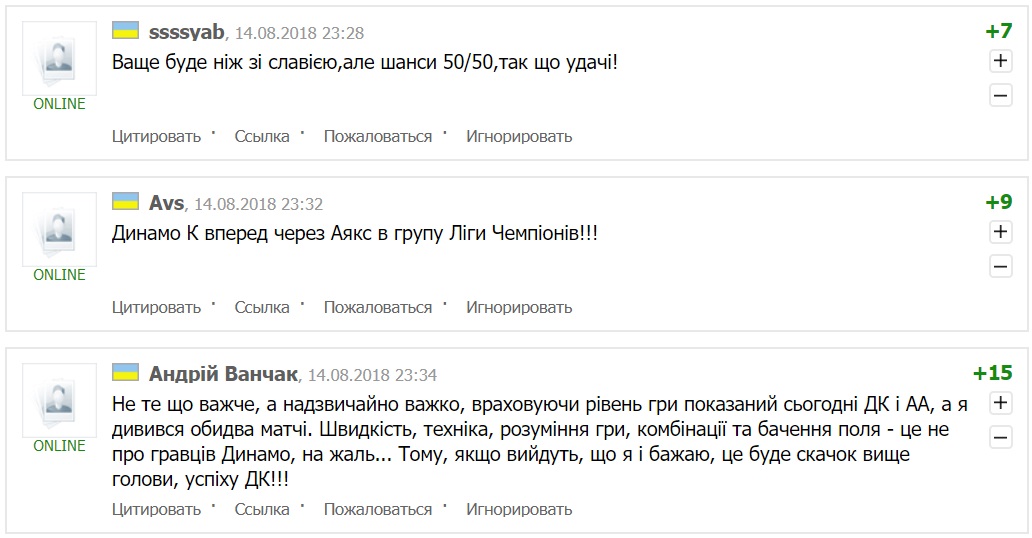Viewport: 1032px width, 538px height.
Task: Open Андрій Ванчак's avatar thumbnail
Action: tap(59, 399)
